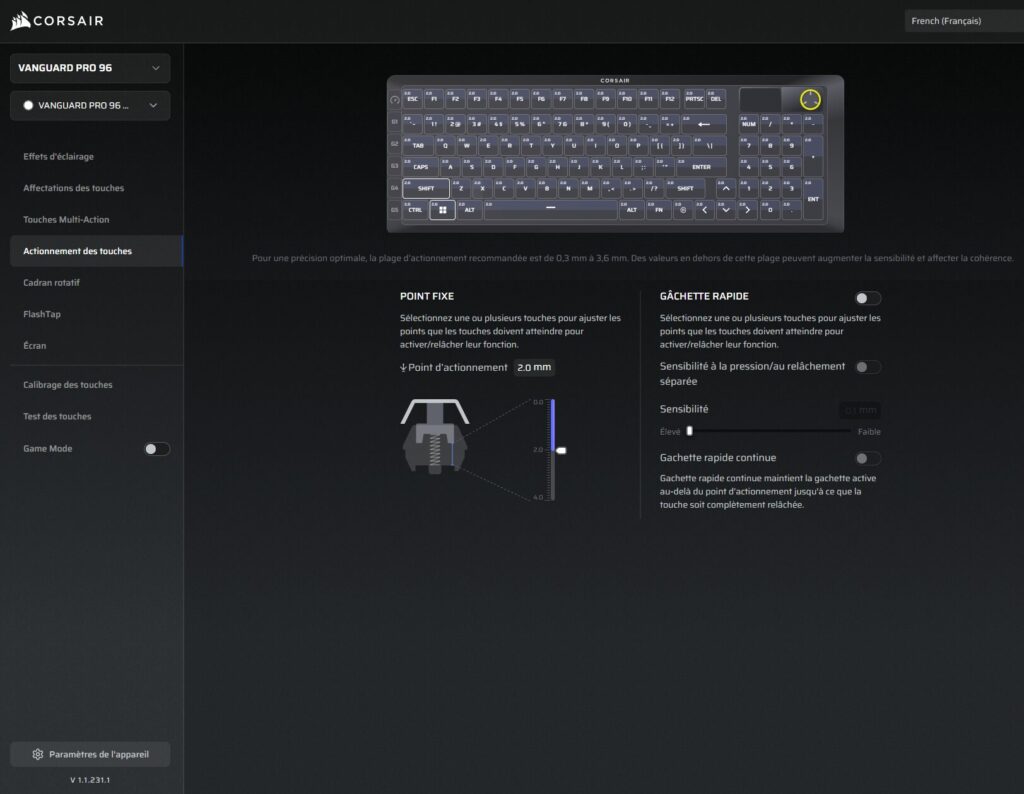Open Paramètres de l'appareil

coord(89,754)
